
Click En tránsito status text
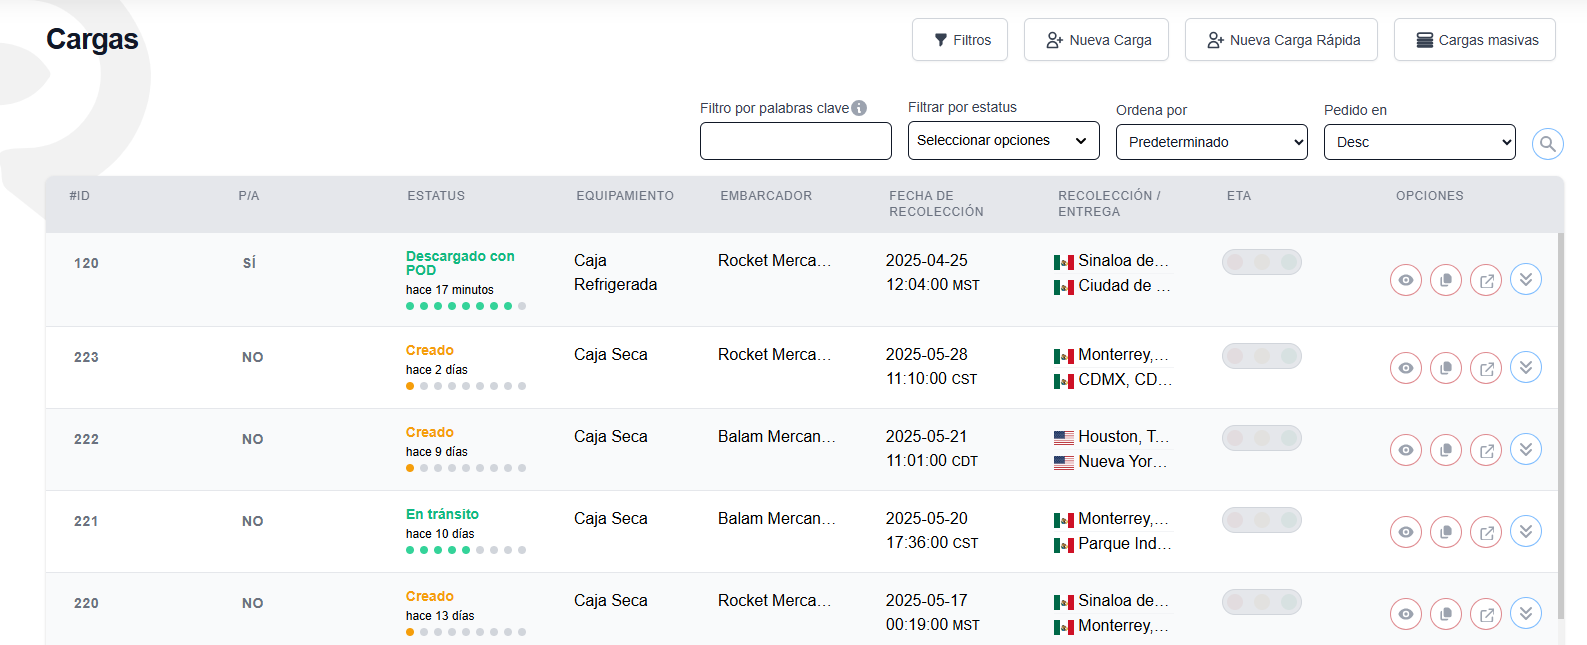[442, 514]
